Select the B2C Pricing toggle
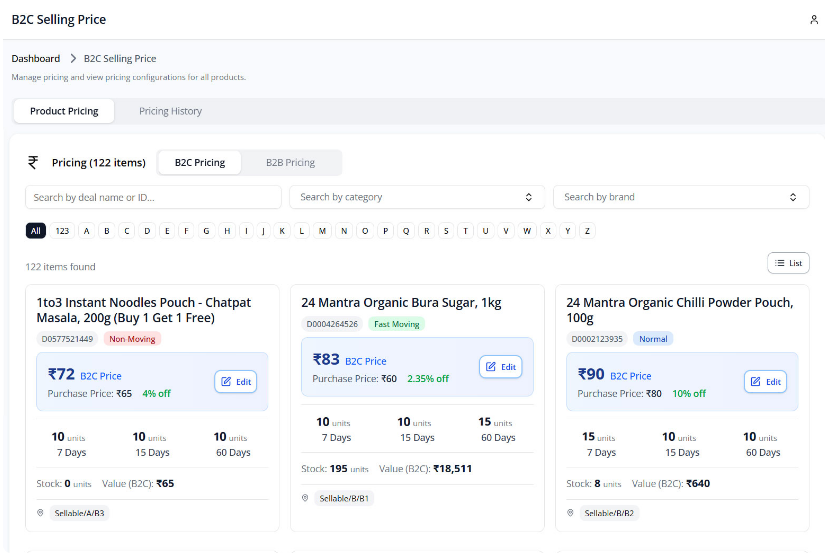Screen dimensions: 829x560 (200, 162)
